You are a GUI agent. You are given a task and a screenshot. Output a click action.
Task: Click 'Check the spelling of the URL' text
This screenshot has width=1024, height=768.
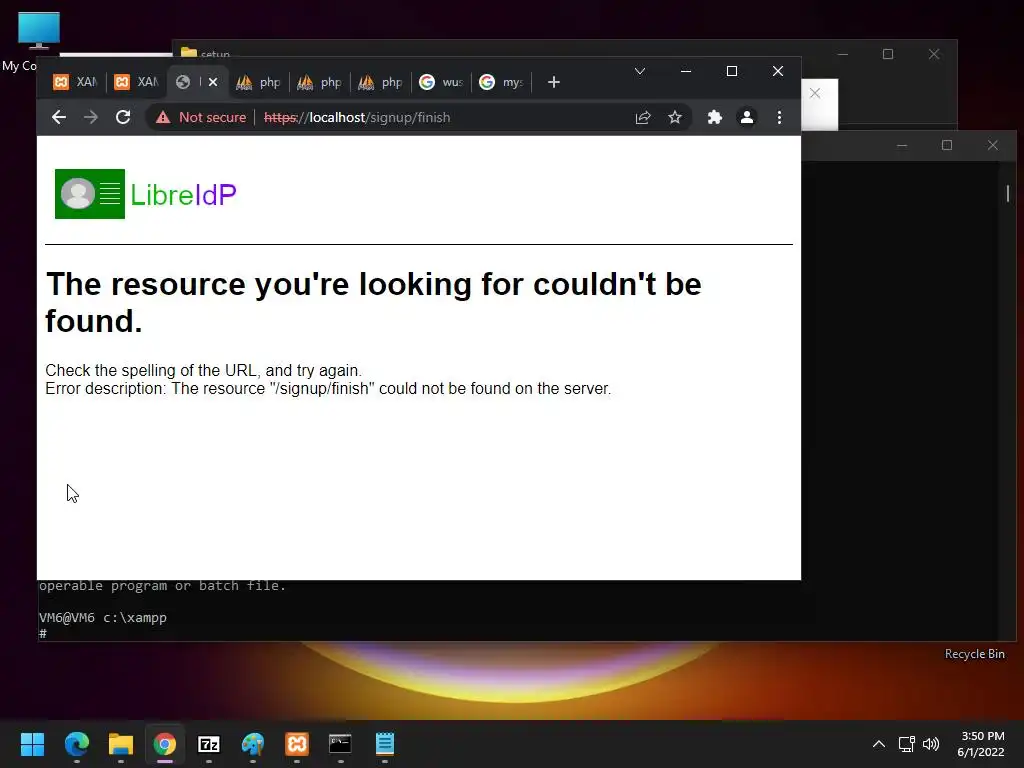(203, 370)
